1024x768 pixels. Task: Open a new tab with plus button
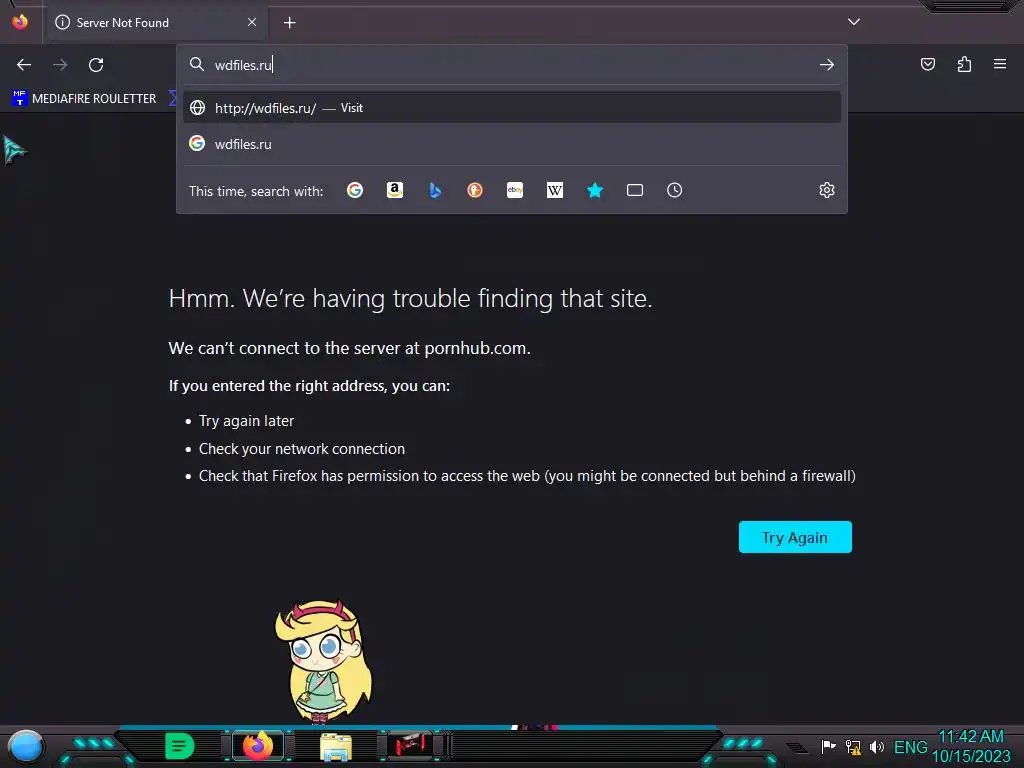tap(289, 23)
